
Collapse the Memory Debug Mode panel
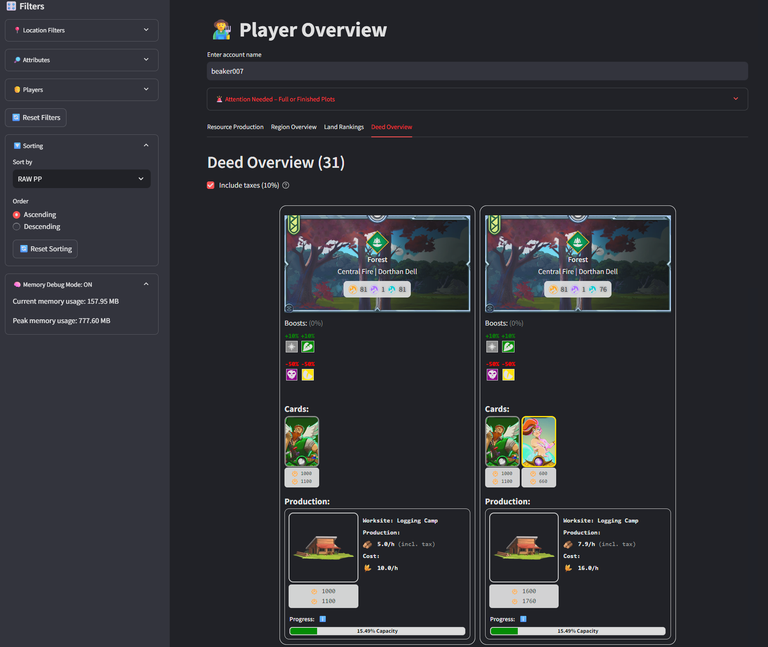[x=81, y=284]
